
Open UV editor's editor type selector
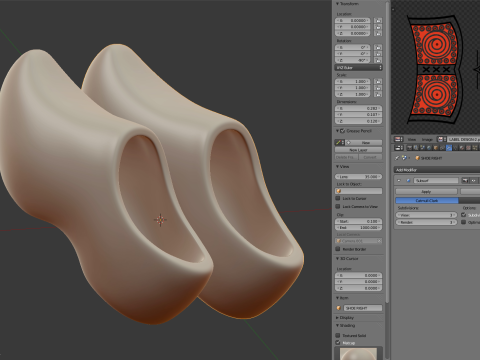(x=399, y=139)
